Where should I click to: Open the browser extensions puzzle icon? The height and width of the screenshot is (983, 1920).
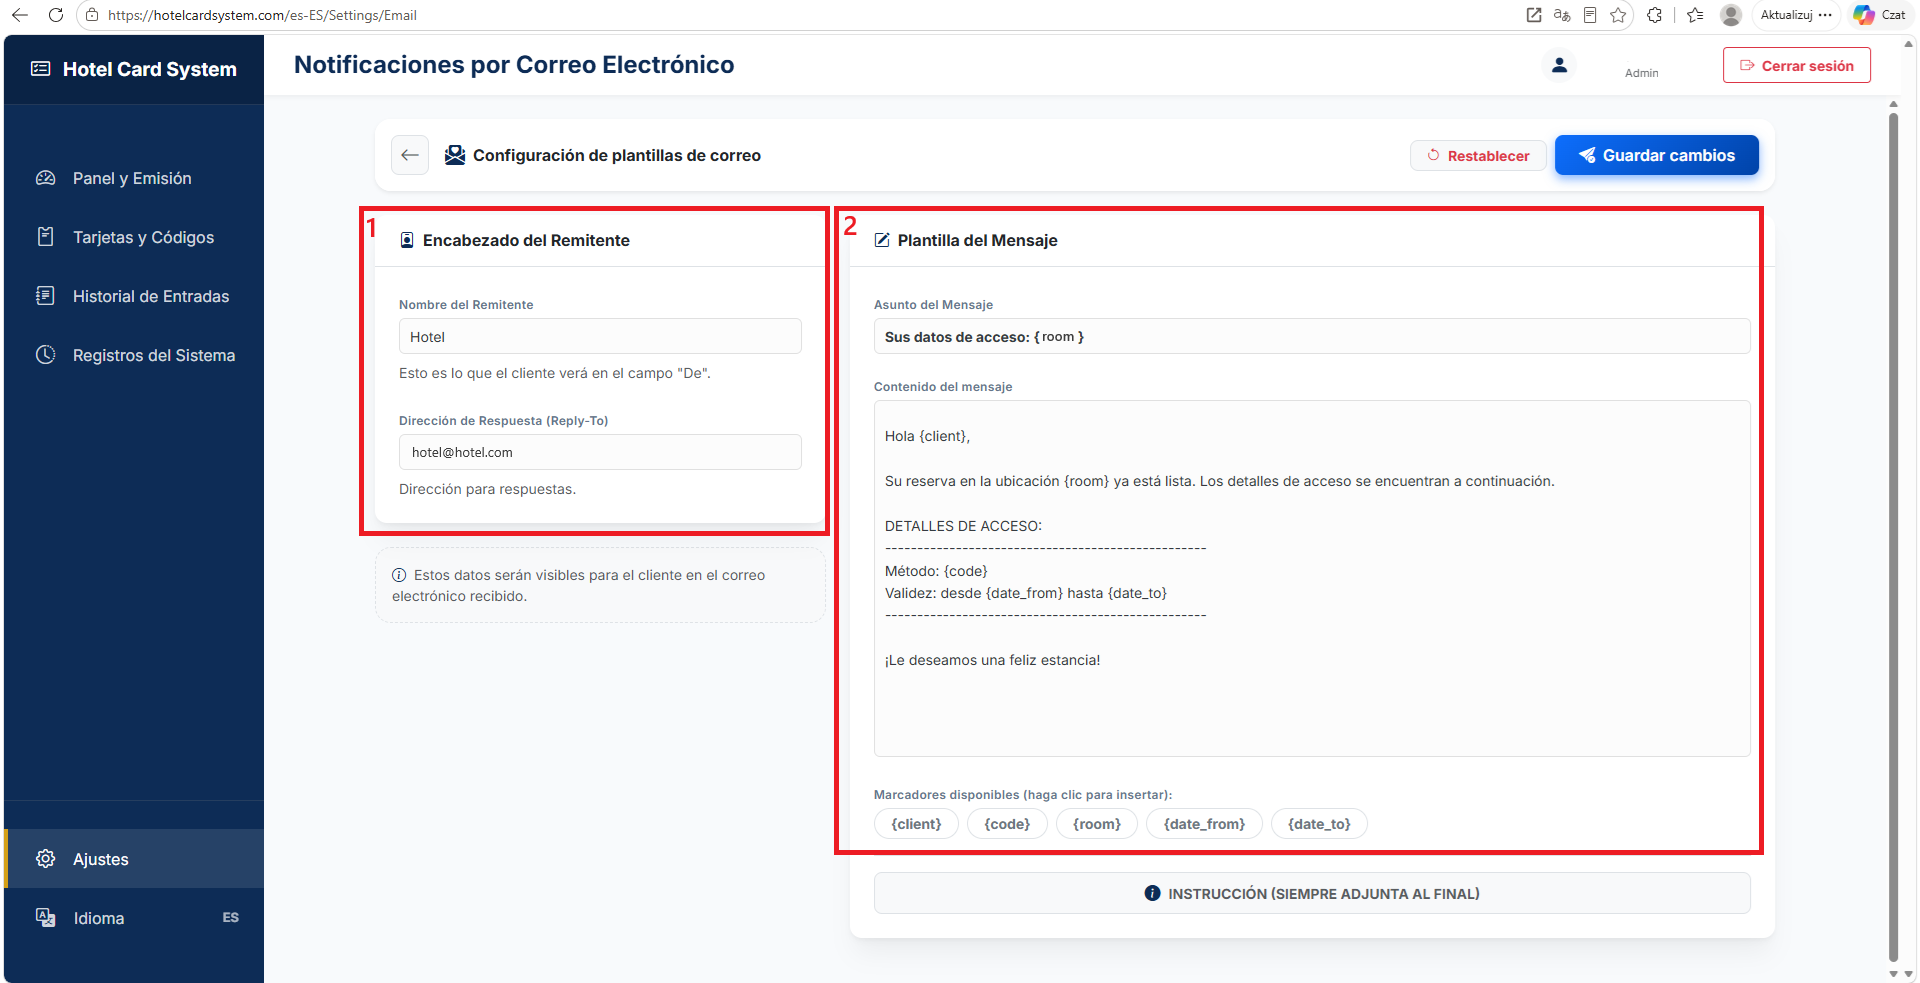point(1654,15)
